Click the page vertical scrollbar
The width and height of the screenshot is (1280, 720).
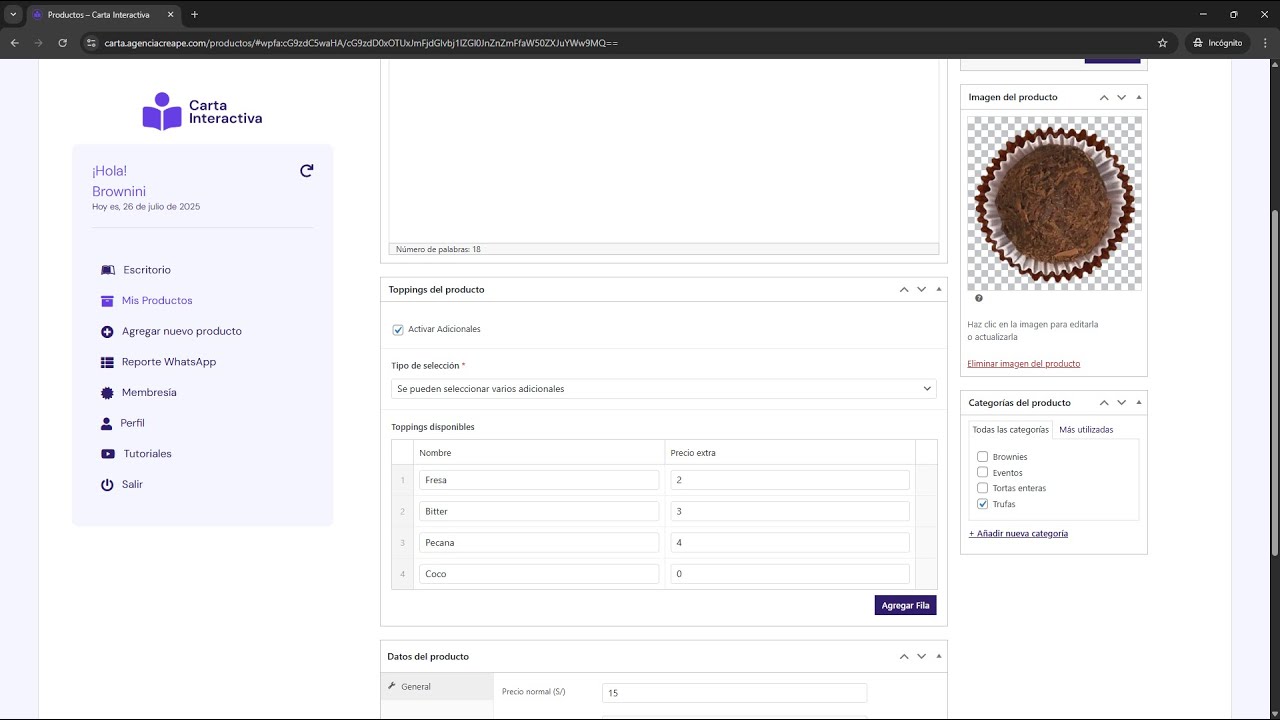(1275, 383)
